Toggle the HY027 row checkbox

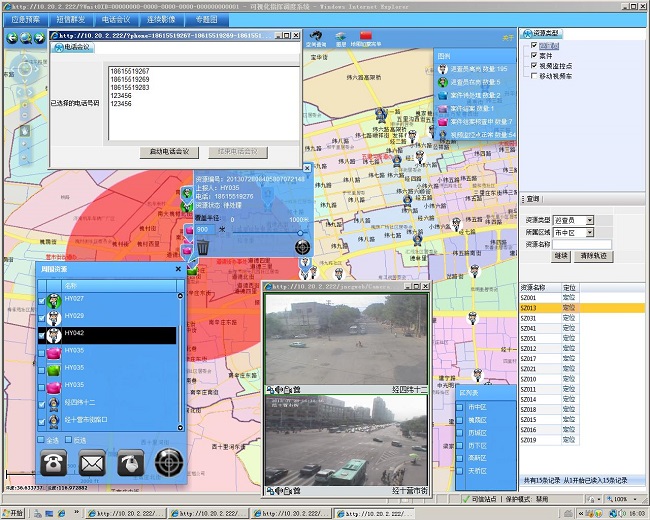(x=41, y=301)
